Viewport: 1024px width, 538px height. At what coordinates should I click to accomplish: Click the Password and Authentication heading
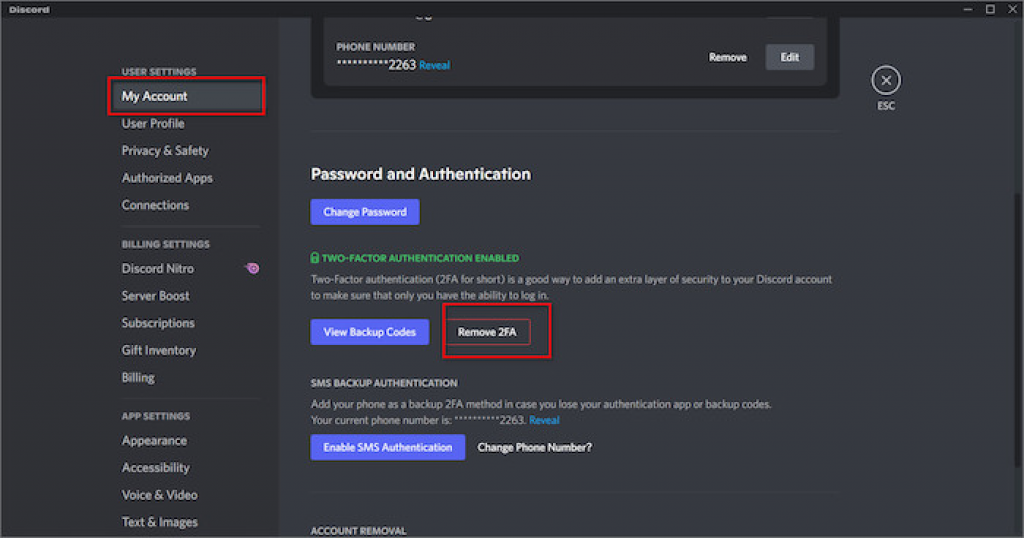421,174
